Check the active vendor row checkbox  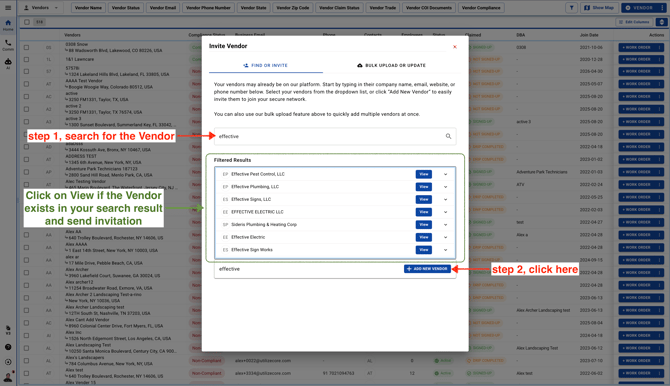[x=26, y=97]
